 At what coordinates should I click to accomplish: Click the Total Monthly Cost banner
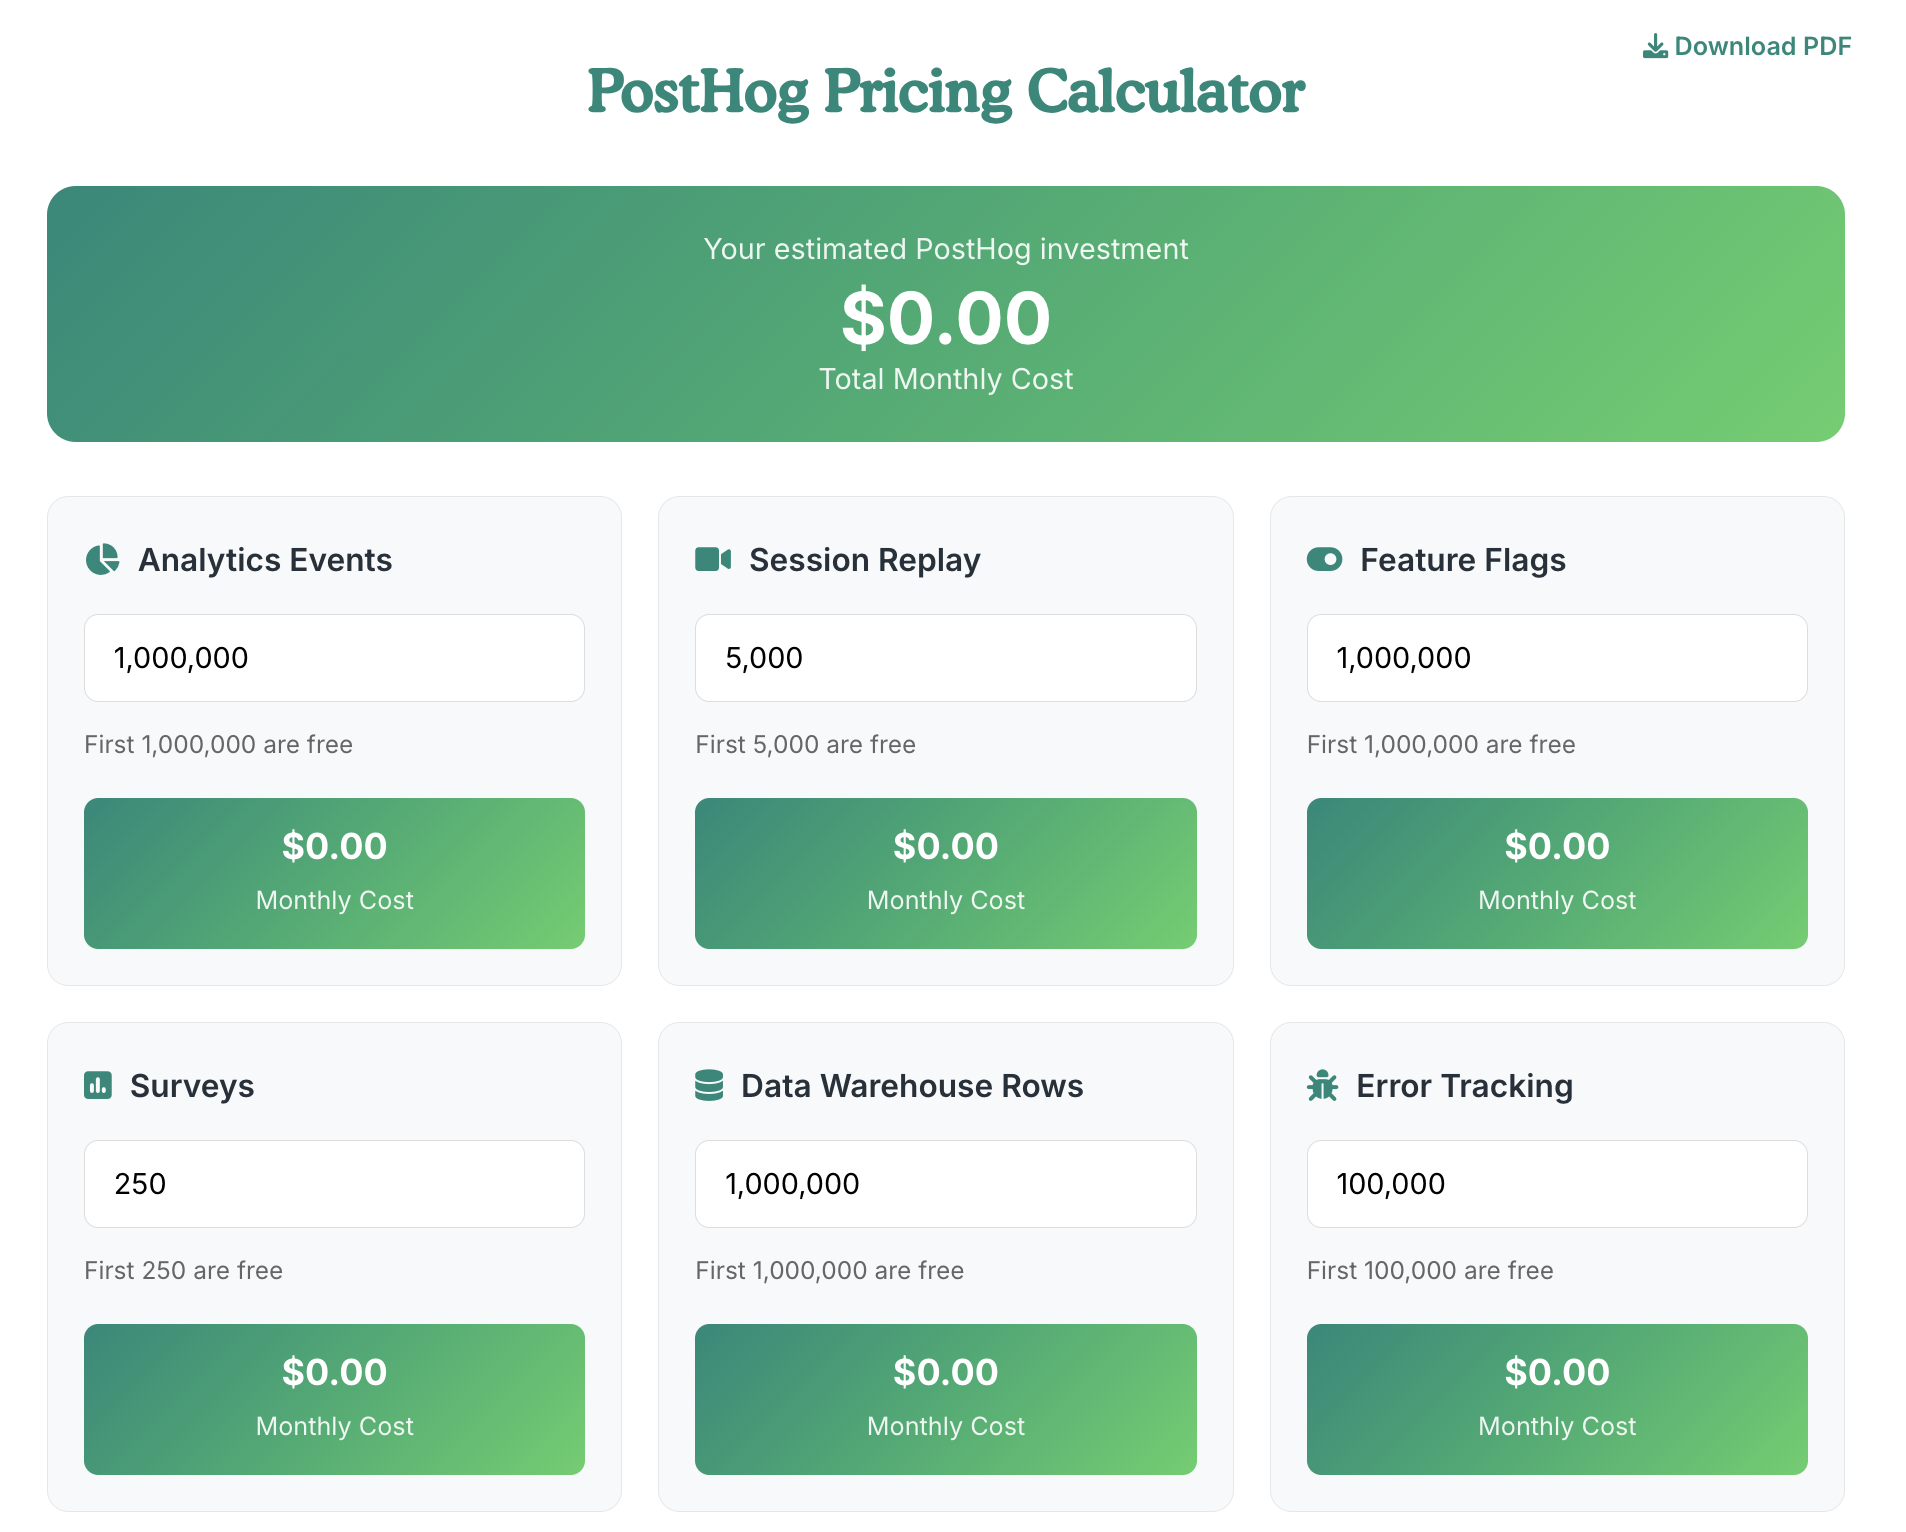pyautogui.click(x=946, y=313)
